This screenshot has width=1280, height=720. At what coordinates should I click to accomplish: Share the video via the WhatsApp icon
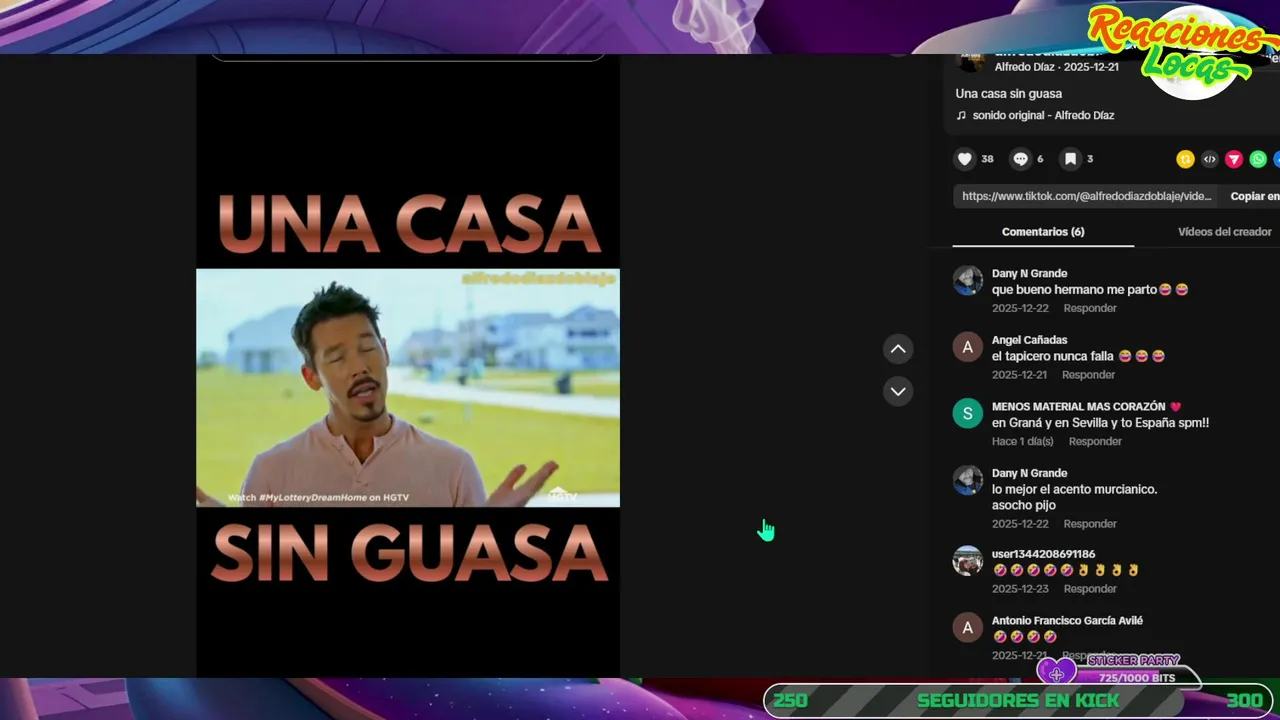pyautogui.click(x=1258, y=159)
